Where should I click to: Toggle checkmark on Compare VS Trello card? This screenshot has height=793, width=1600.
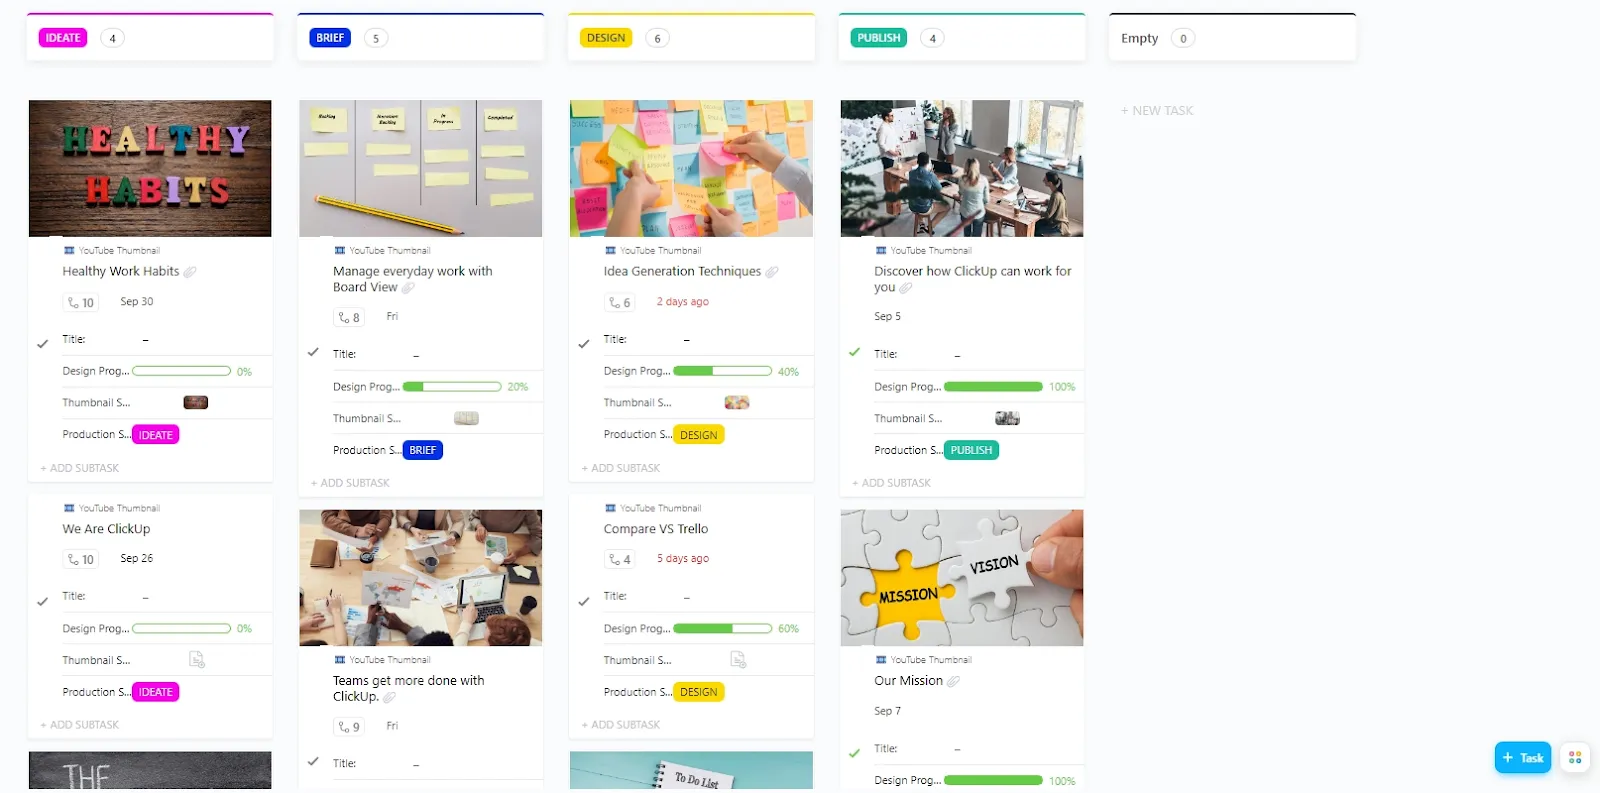(x=584, y=601)
